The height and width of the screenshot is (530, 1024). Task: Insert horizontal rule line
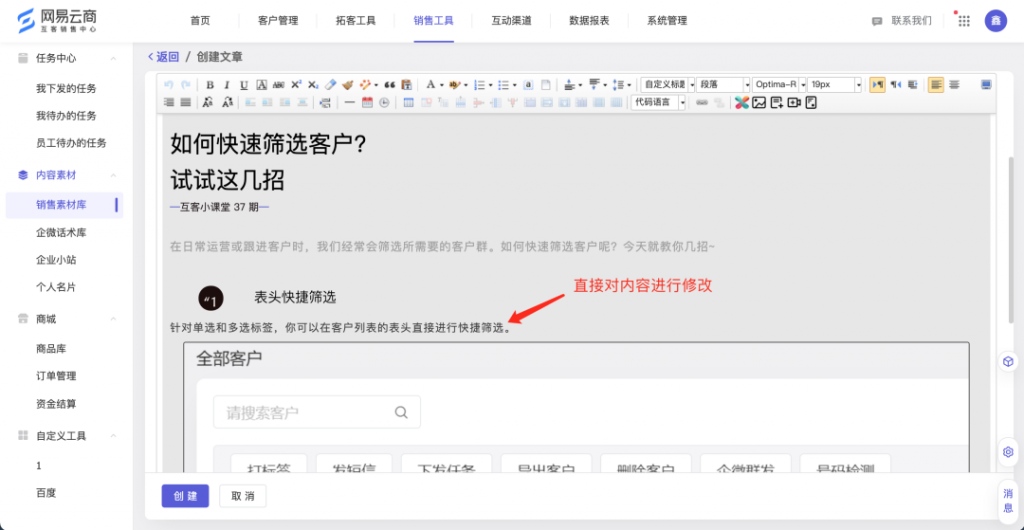(349, 102)
